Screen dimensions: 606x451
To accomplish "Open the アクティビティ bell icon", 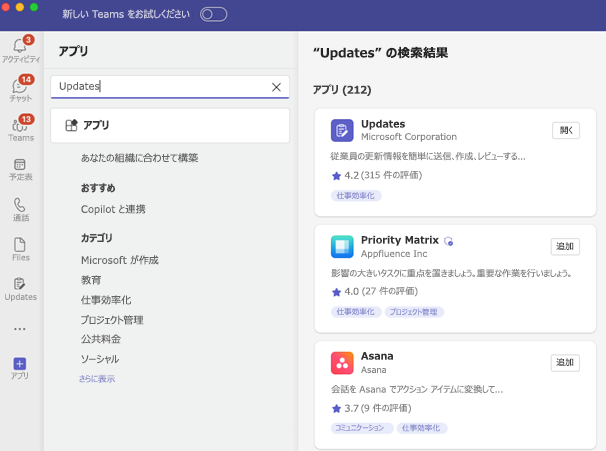I will (20, 46).
